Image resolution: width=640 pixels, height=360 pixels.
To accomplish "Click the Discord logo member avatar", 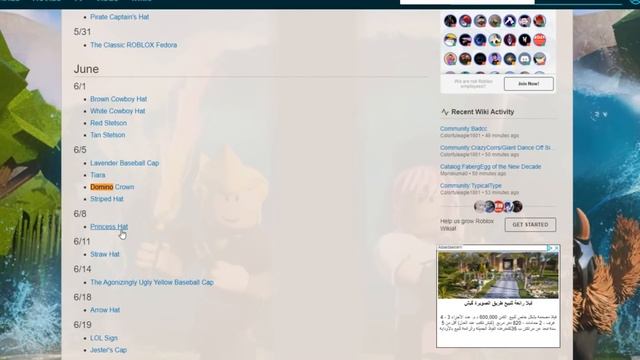I will (524, 59).
